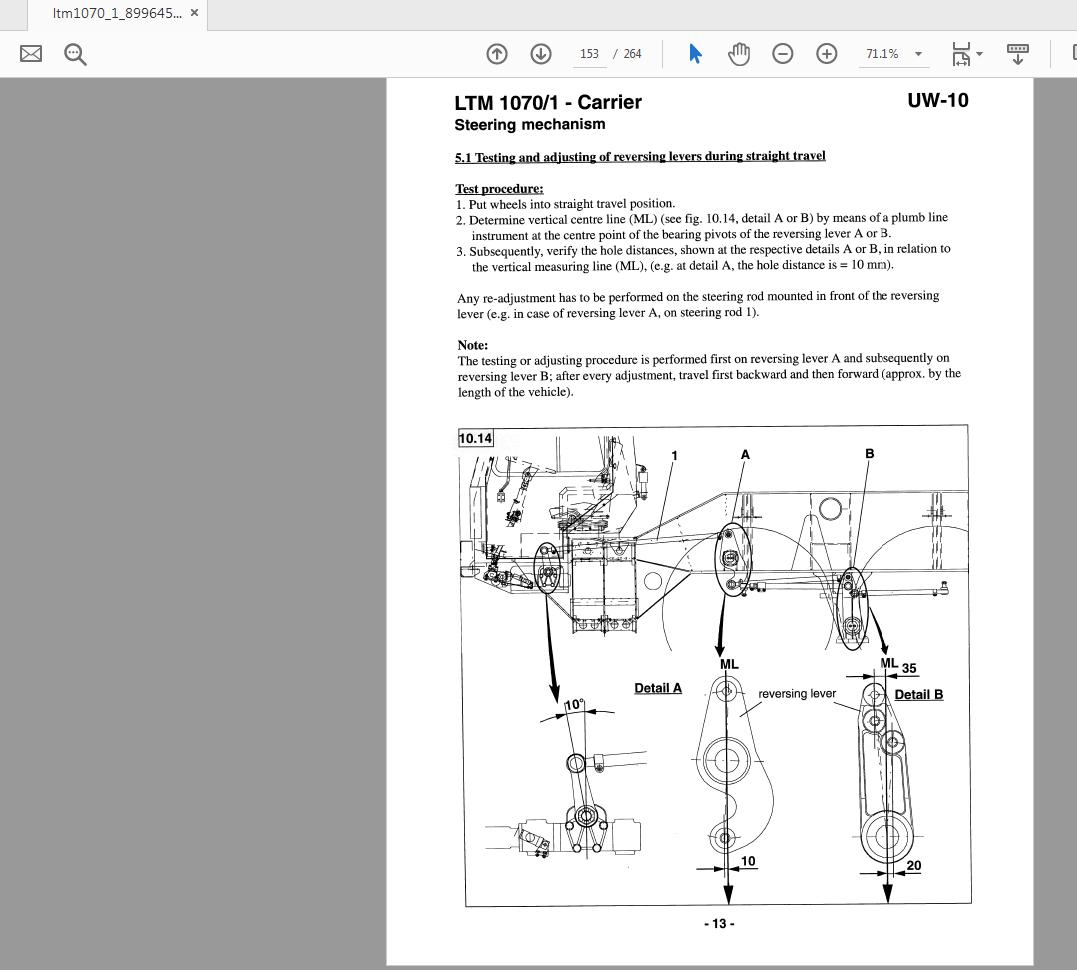Click the '10.14' figure number box
Viewport: 1077px width, 970px height.
(x=475, y=438)
